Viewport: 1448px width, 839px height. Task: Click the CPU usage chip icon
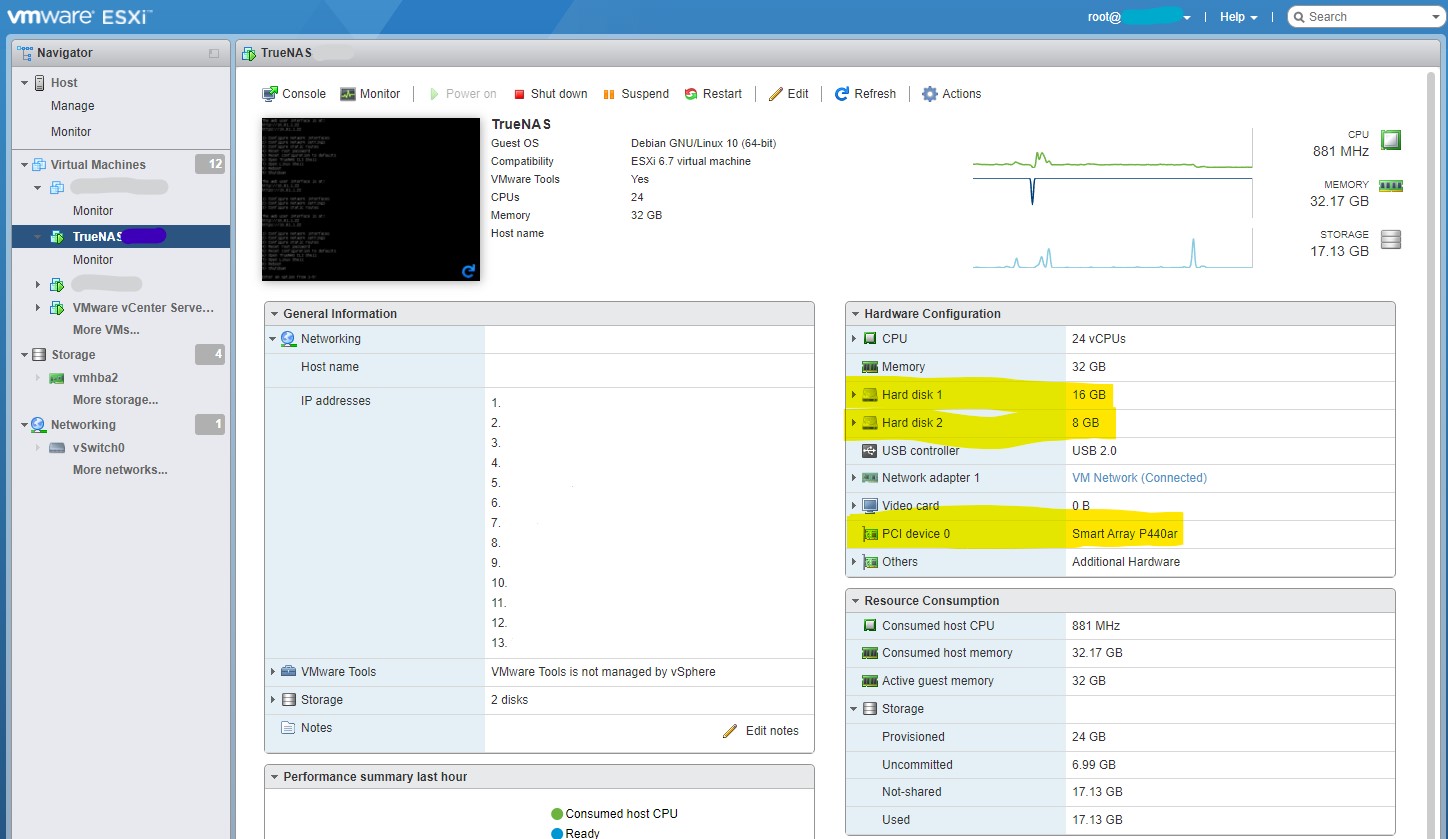(x=1390, y=140)
